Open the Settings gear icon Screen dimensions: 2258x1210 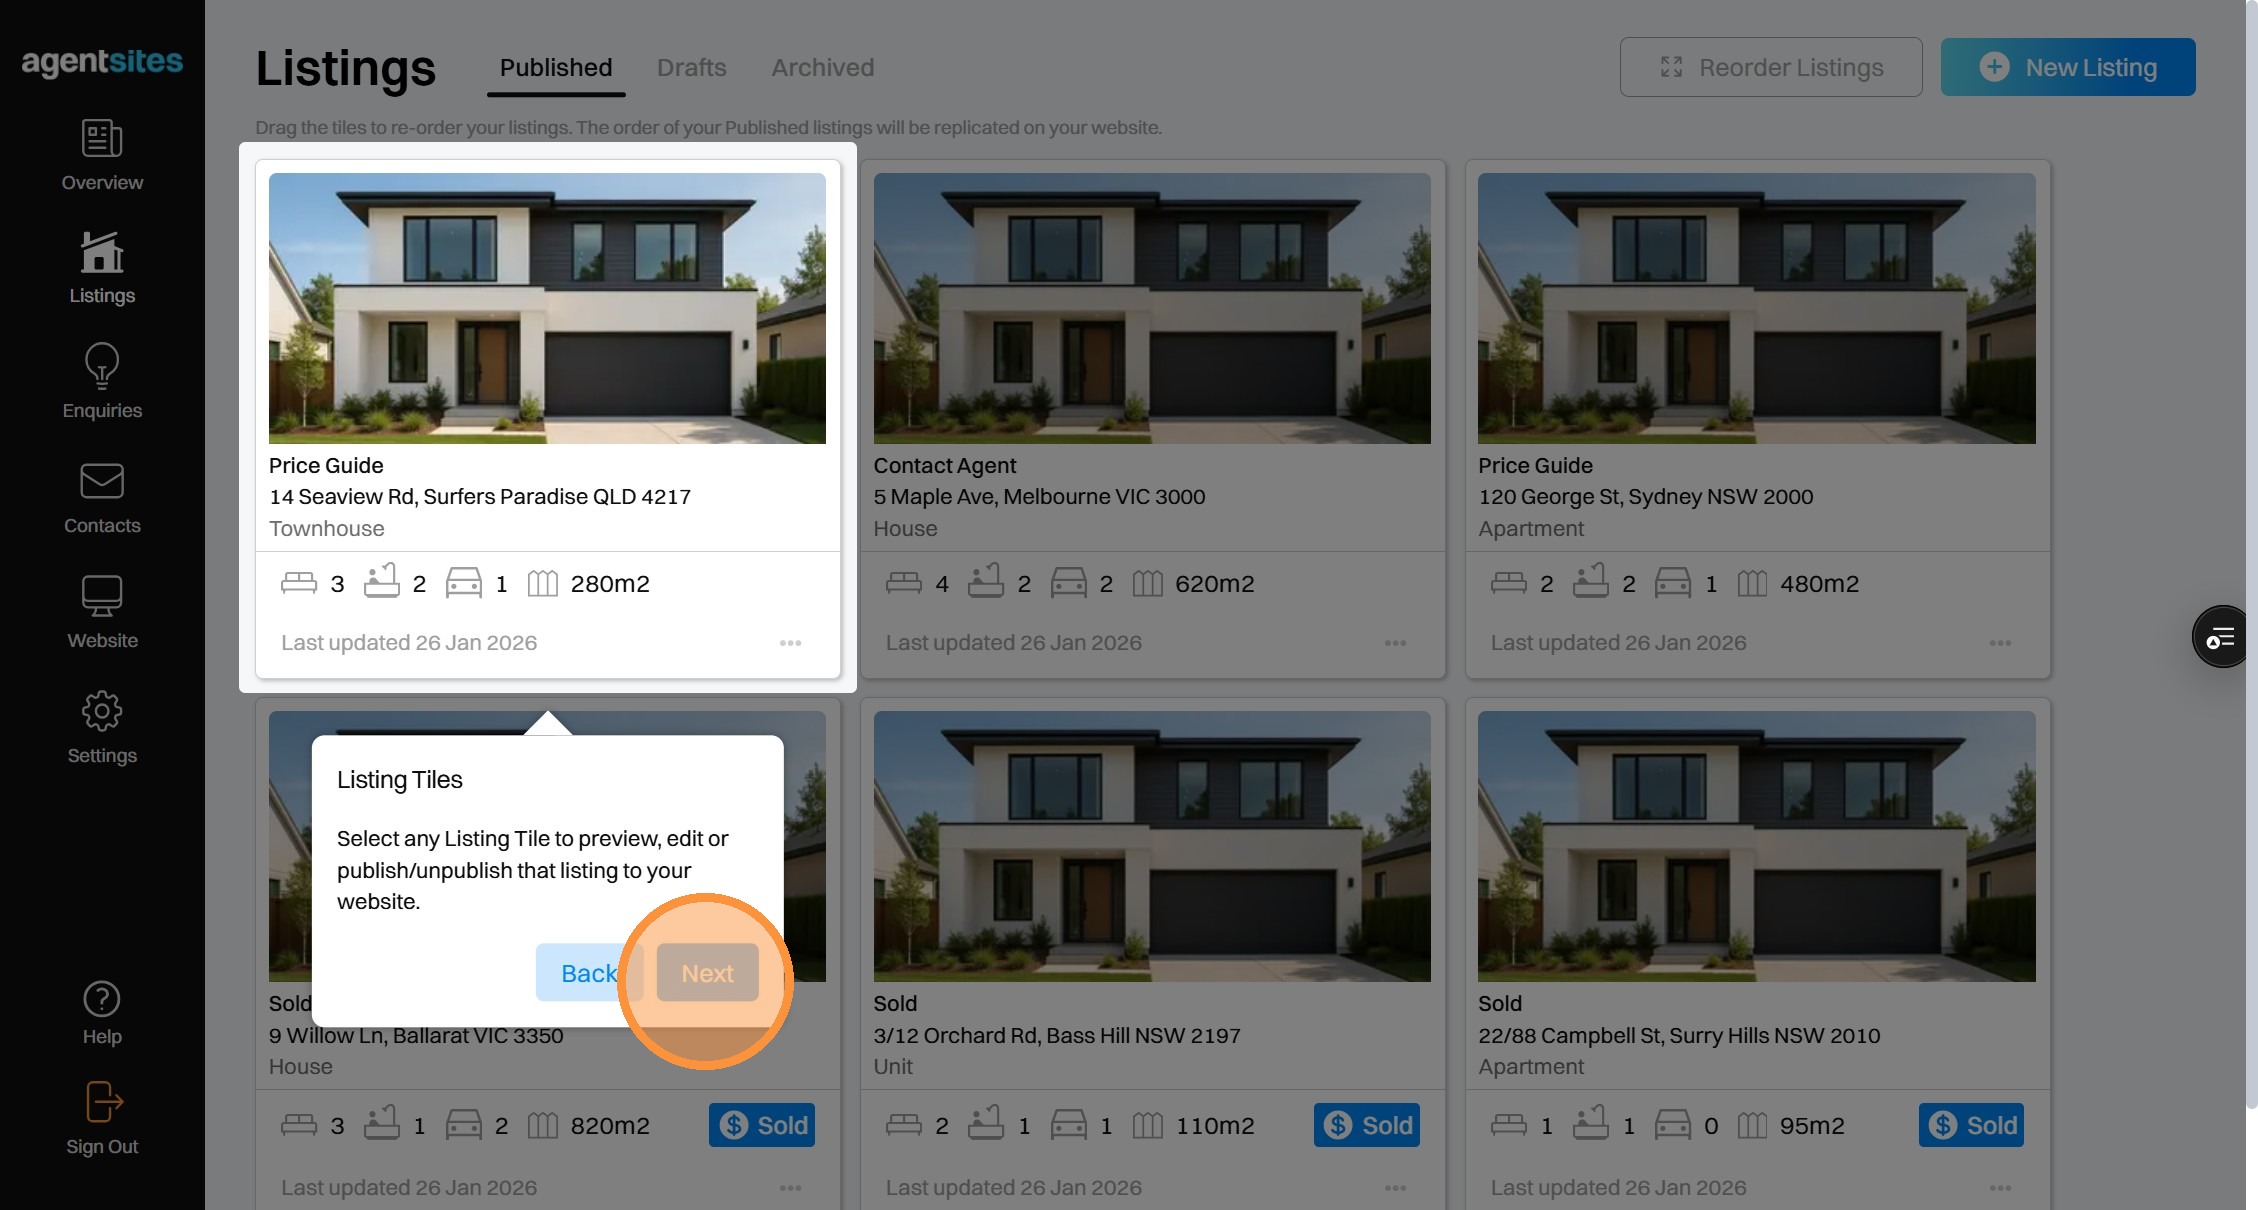point(102,712)
